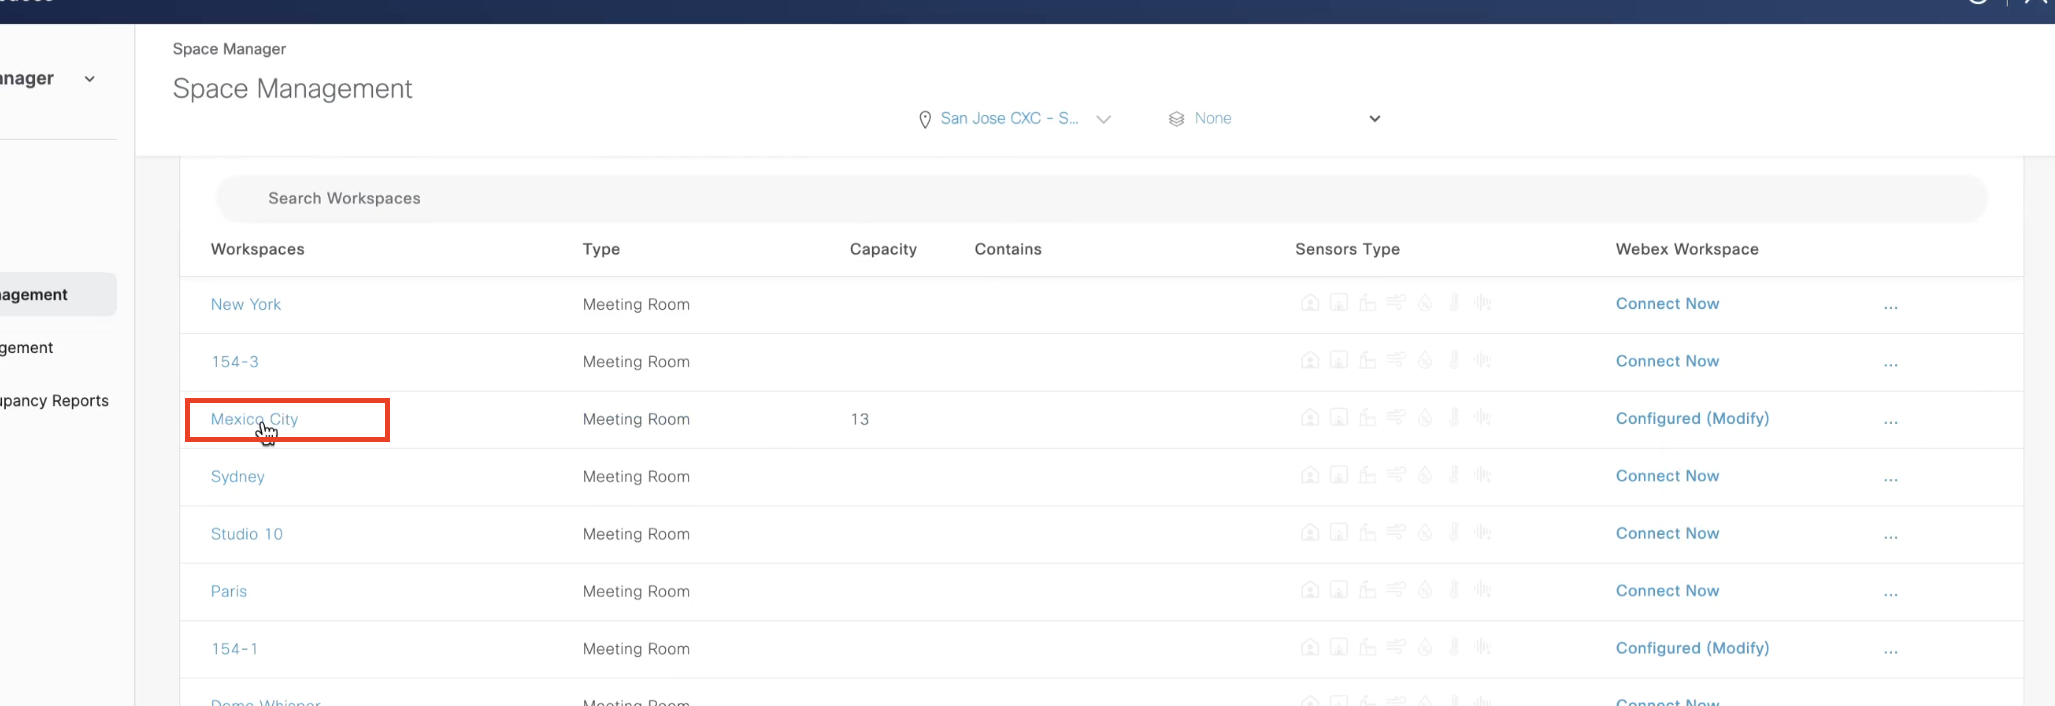Click the humidity droplet icon in 154-3 row
Viewport: 2055px width, 706px height.
pos(1425,360)
